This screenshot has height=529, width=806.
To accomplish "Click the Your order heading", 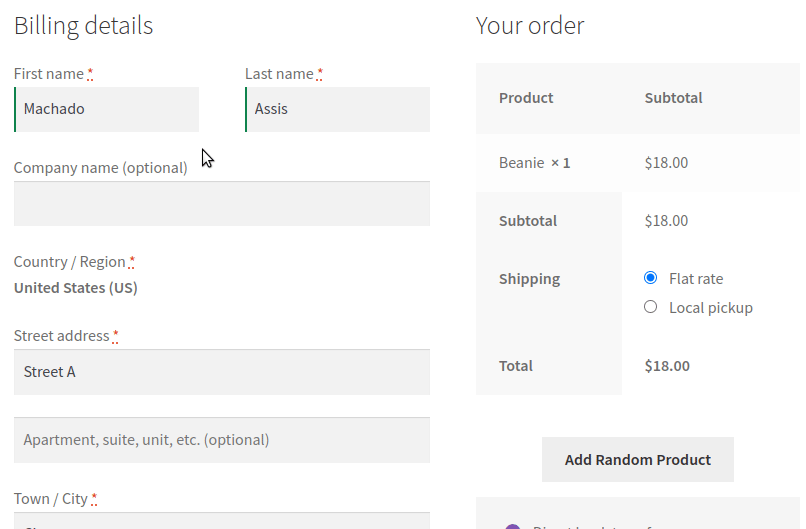I will point(530,26).
